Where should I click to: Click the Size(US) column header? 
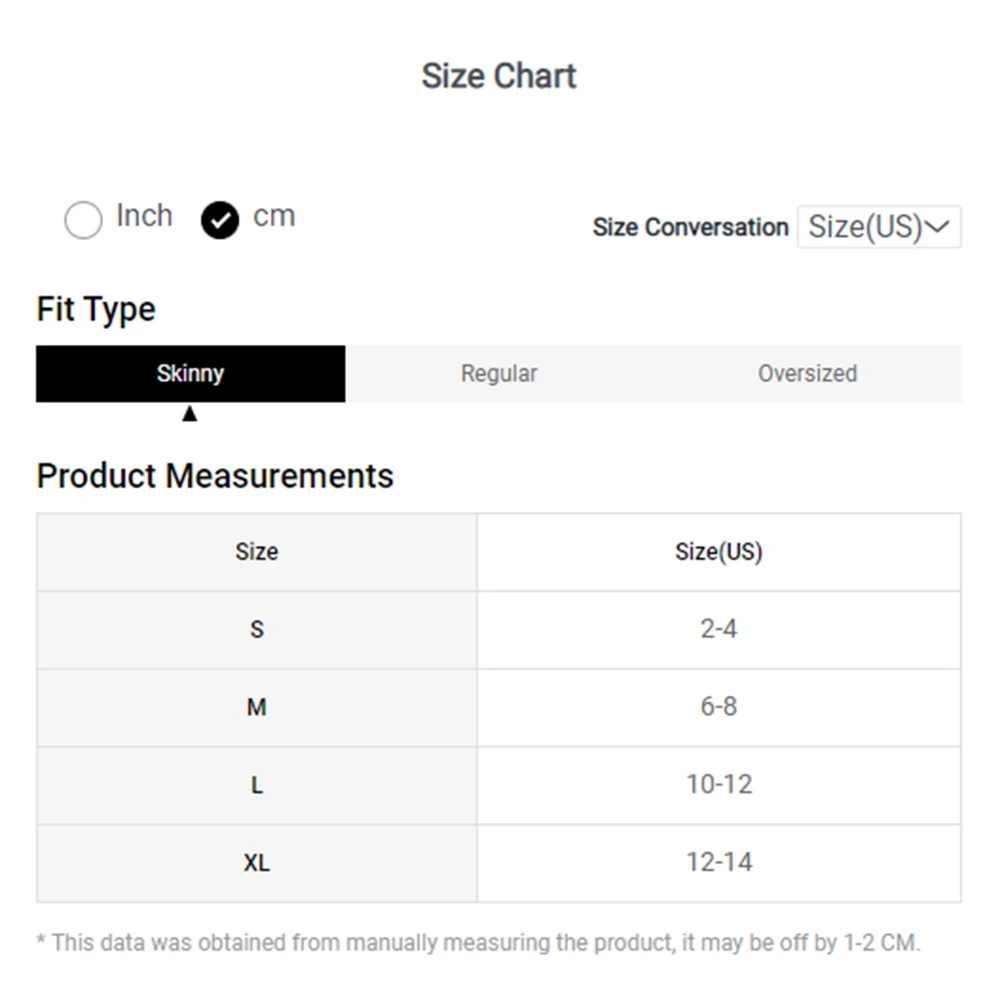[x=719, y=552]
